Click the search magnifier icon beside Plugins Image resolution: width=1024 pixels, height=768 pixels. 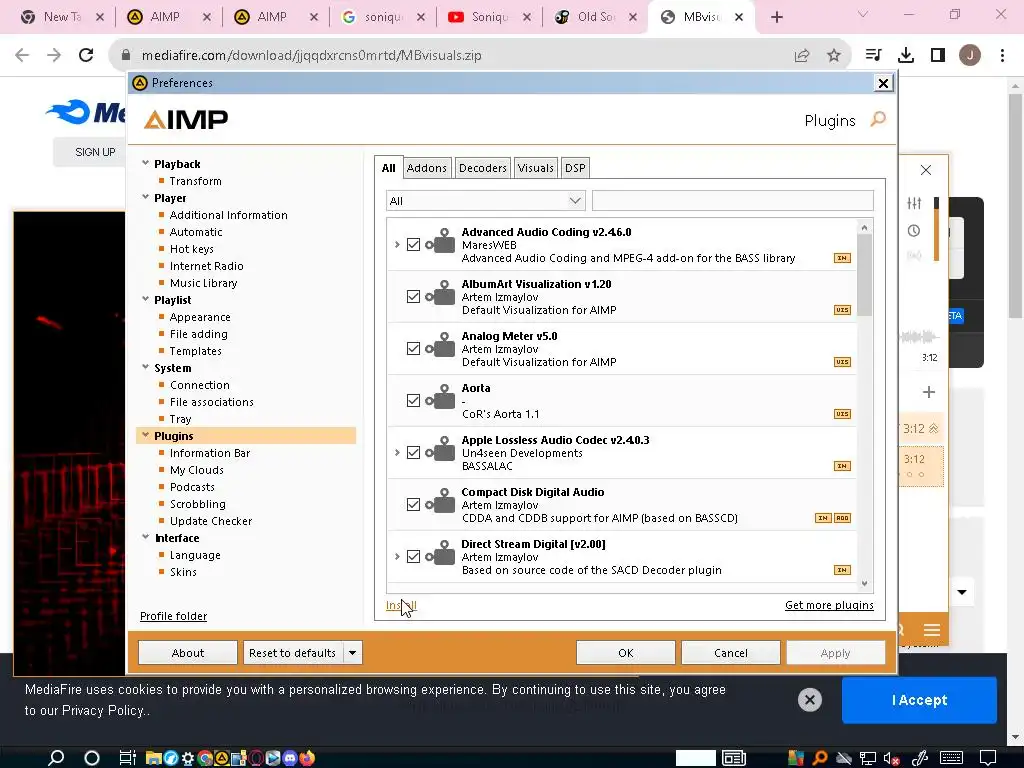click(x=878, y=119)
